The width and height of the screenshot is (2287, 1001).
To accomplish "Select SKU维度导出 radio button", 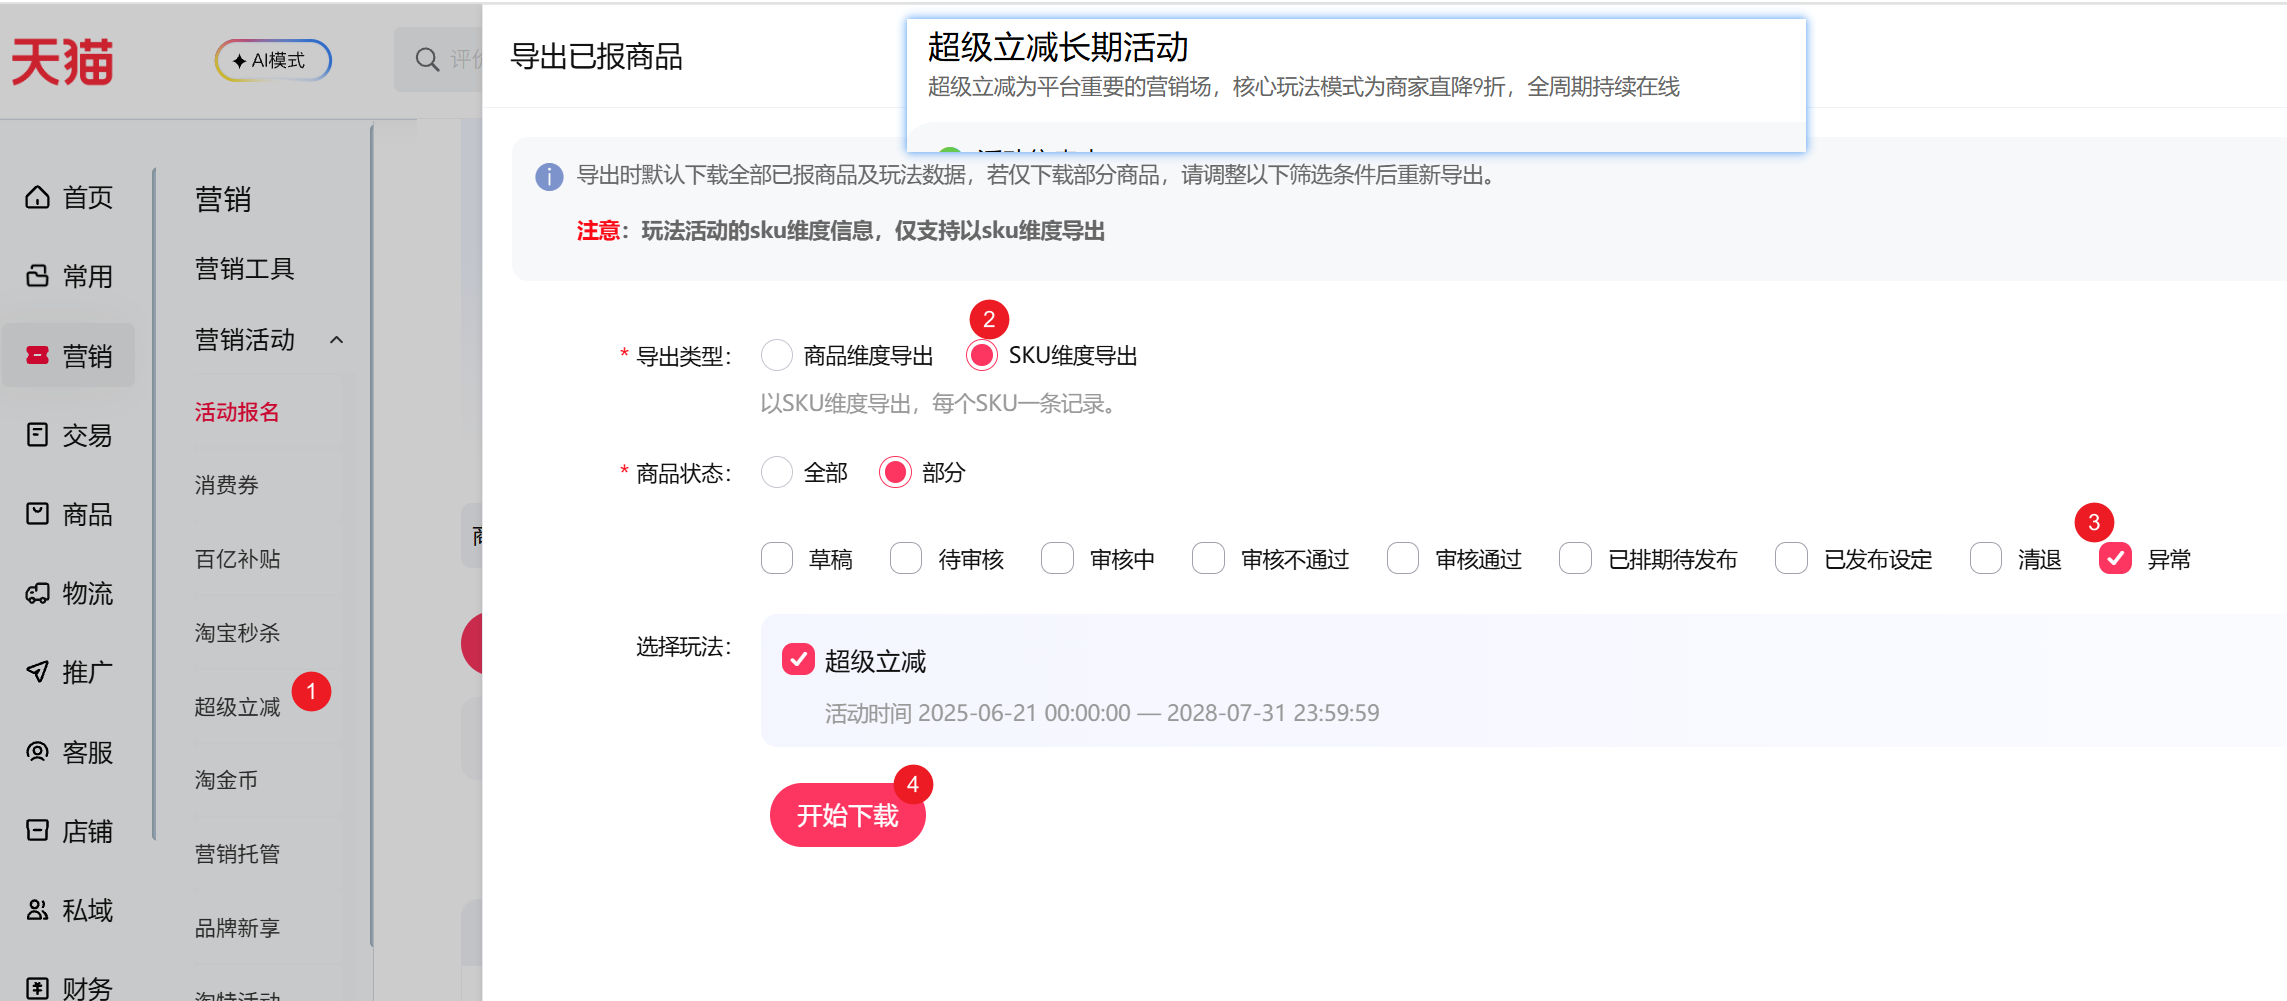I will [982, 355].
